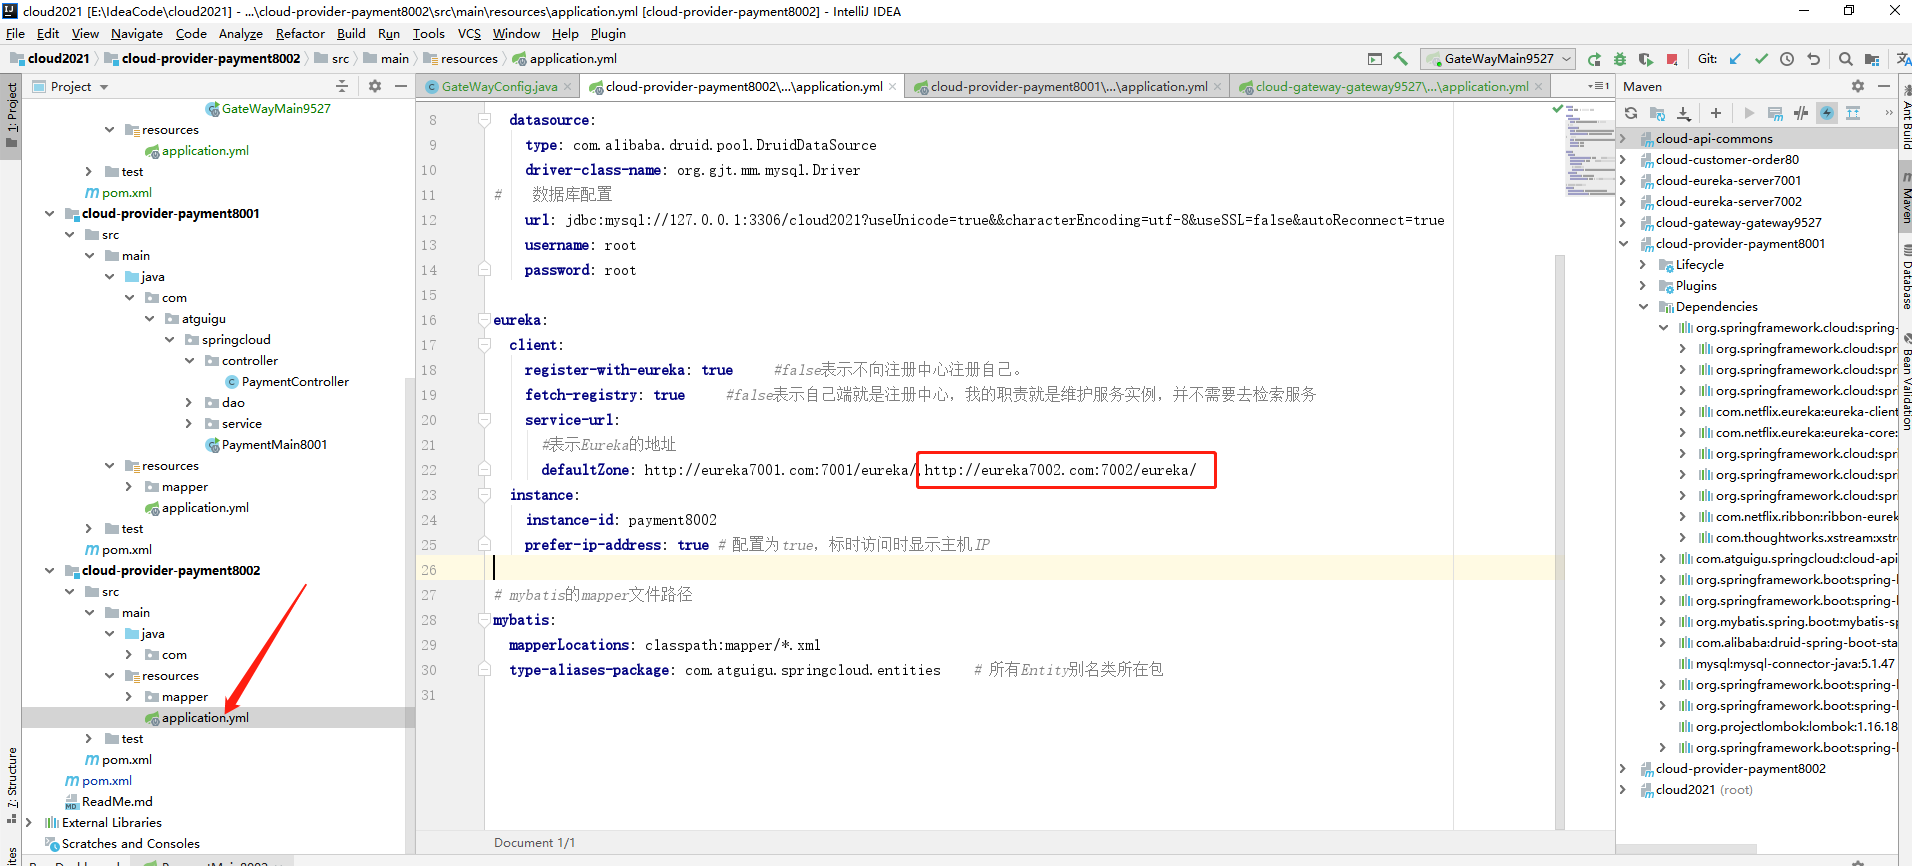Click the red Stop button

(1672, 59)
